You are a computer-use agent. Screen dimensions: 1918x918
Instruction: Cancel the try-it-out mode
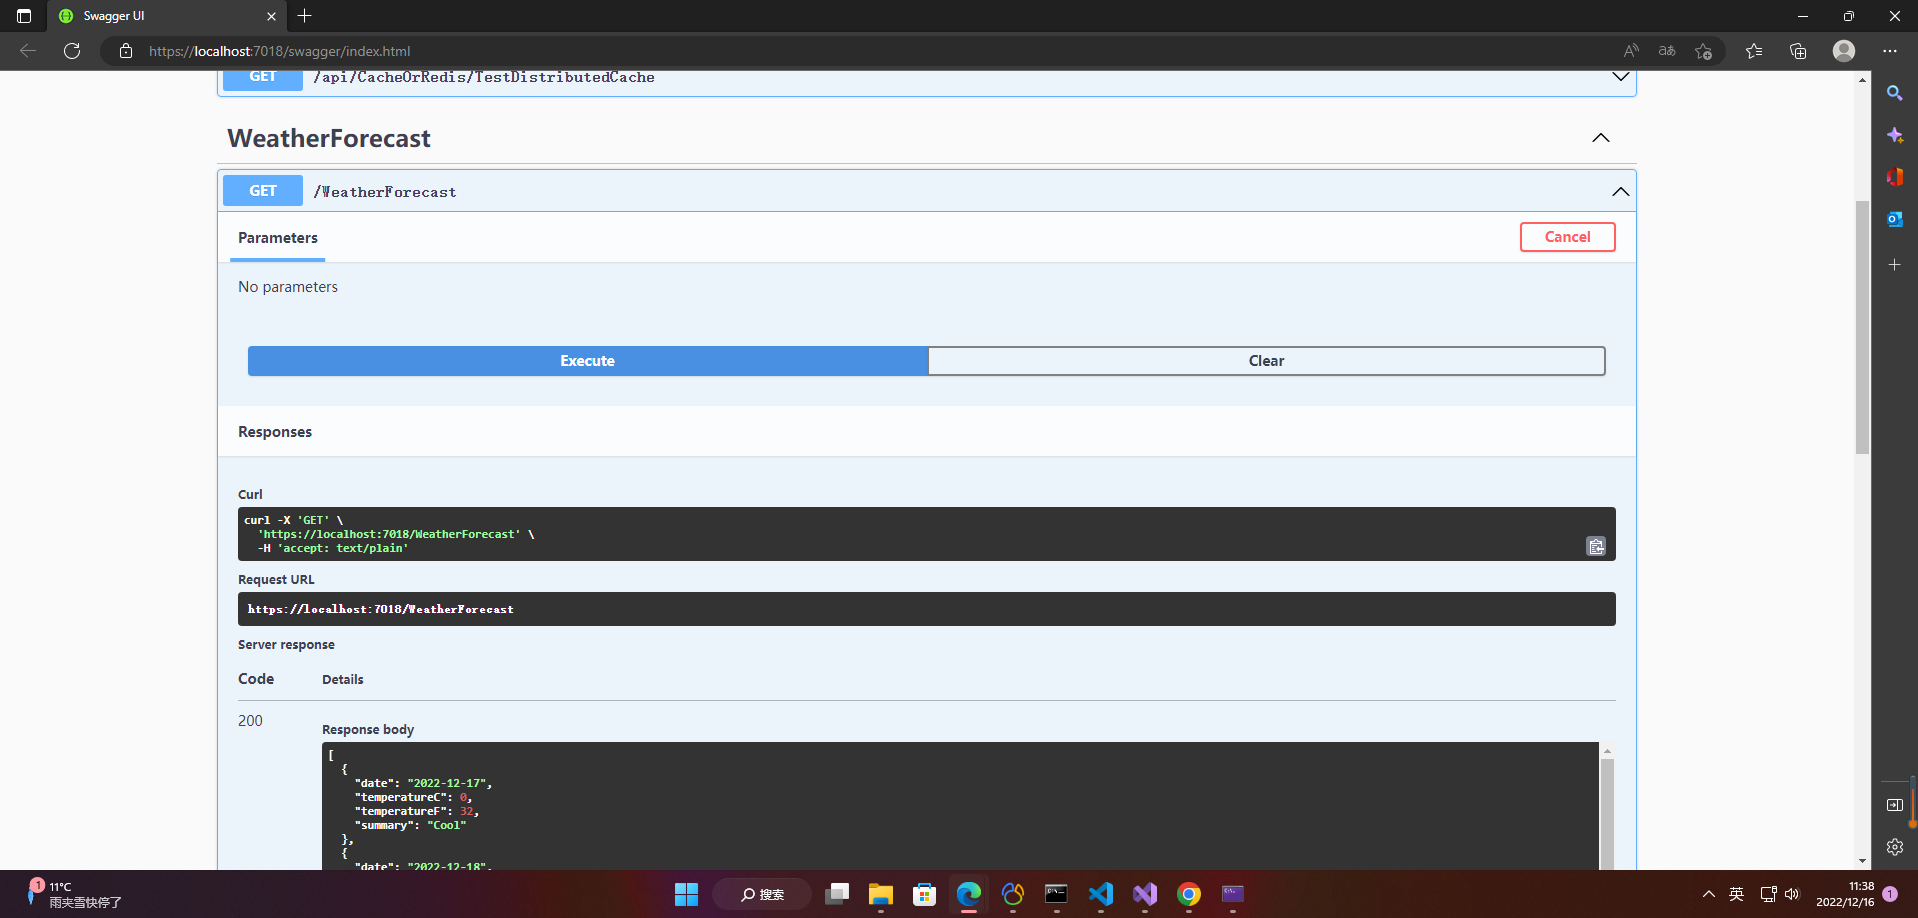[1567, 237]
